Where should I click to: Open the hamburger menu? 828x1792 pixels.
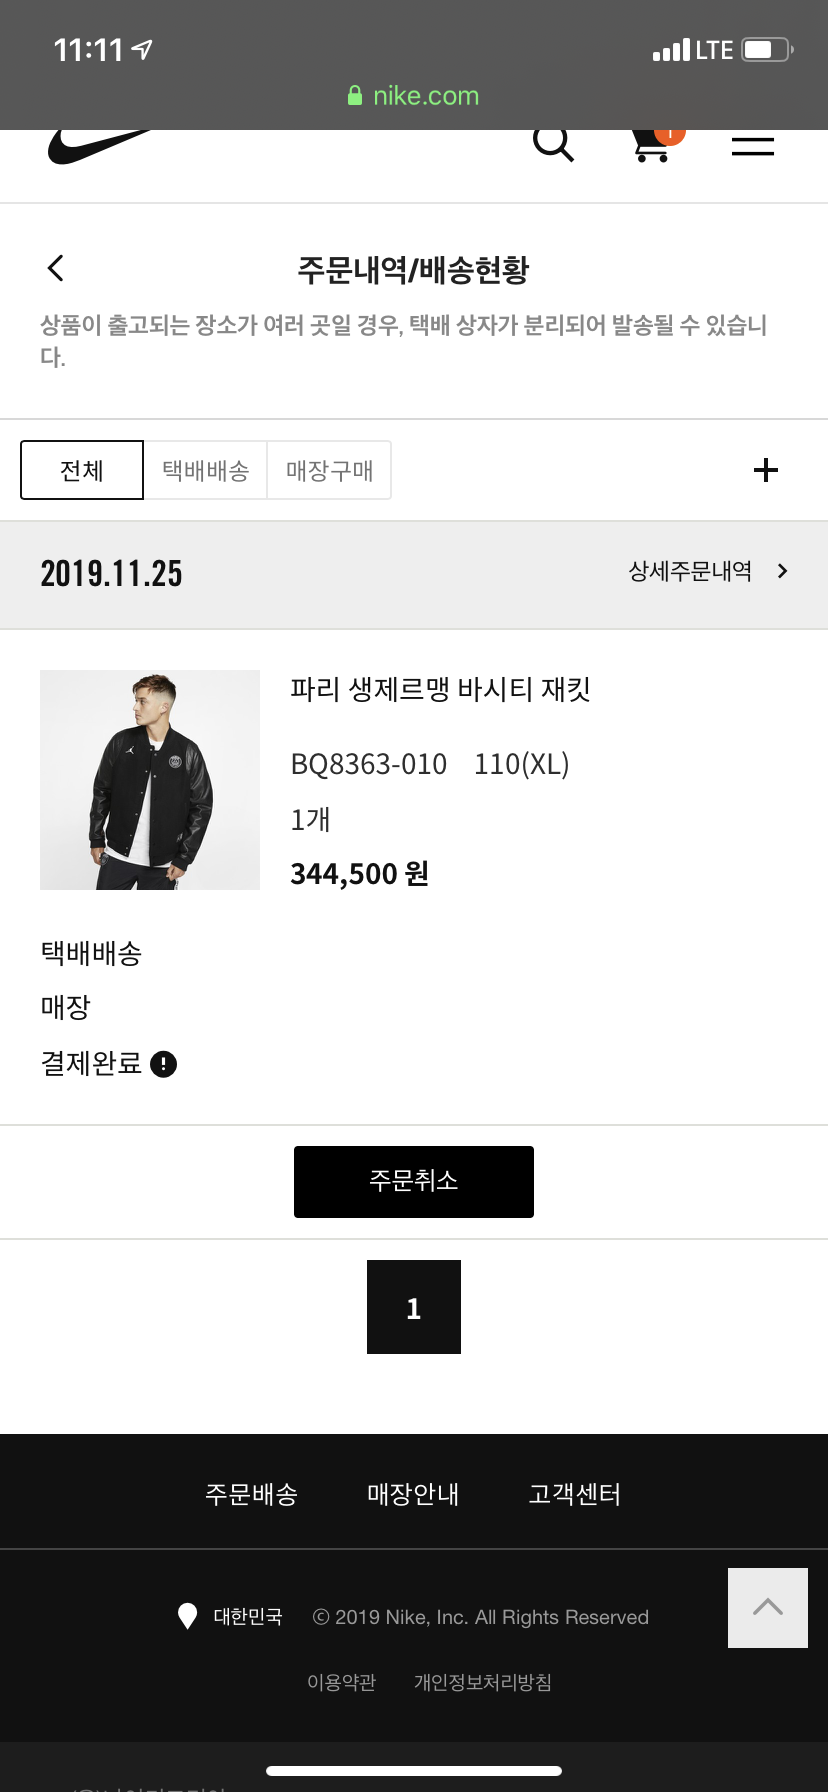pyautogui.click(x=752, y=146)
